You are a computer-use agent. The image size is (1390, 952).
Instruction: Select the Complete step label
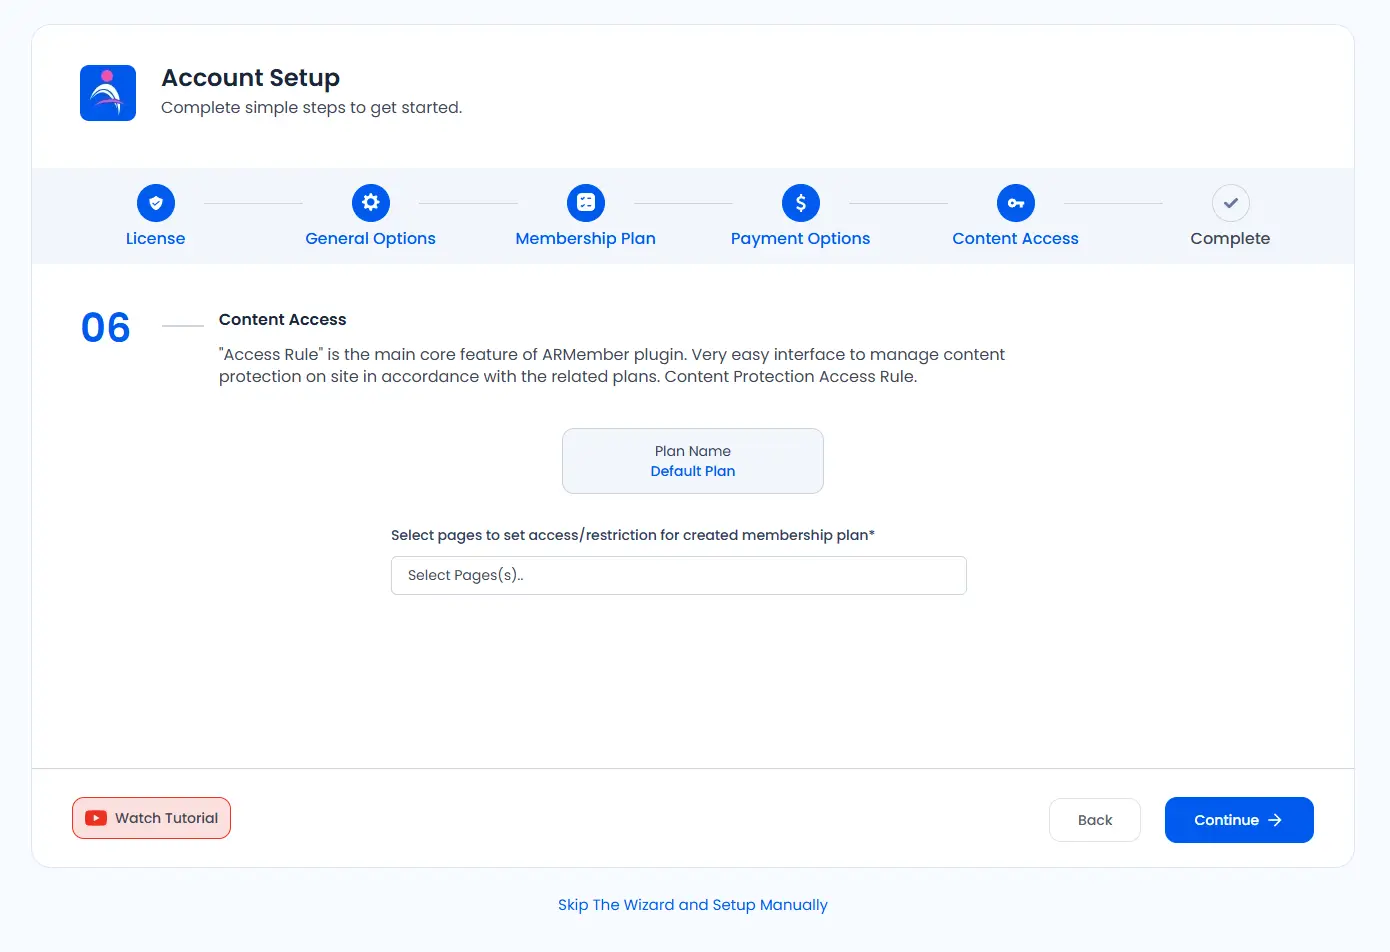[x=1230, y=238]
